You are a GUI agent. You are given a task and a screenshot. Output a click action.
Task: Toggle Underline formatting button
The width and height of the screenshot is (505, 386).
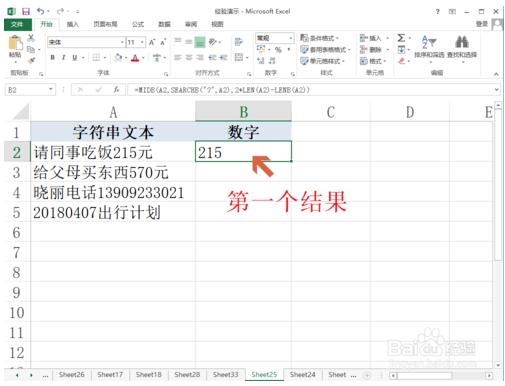click(x=75, y=58)
